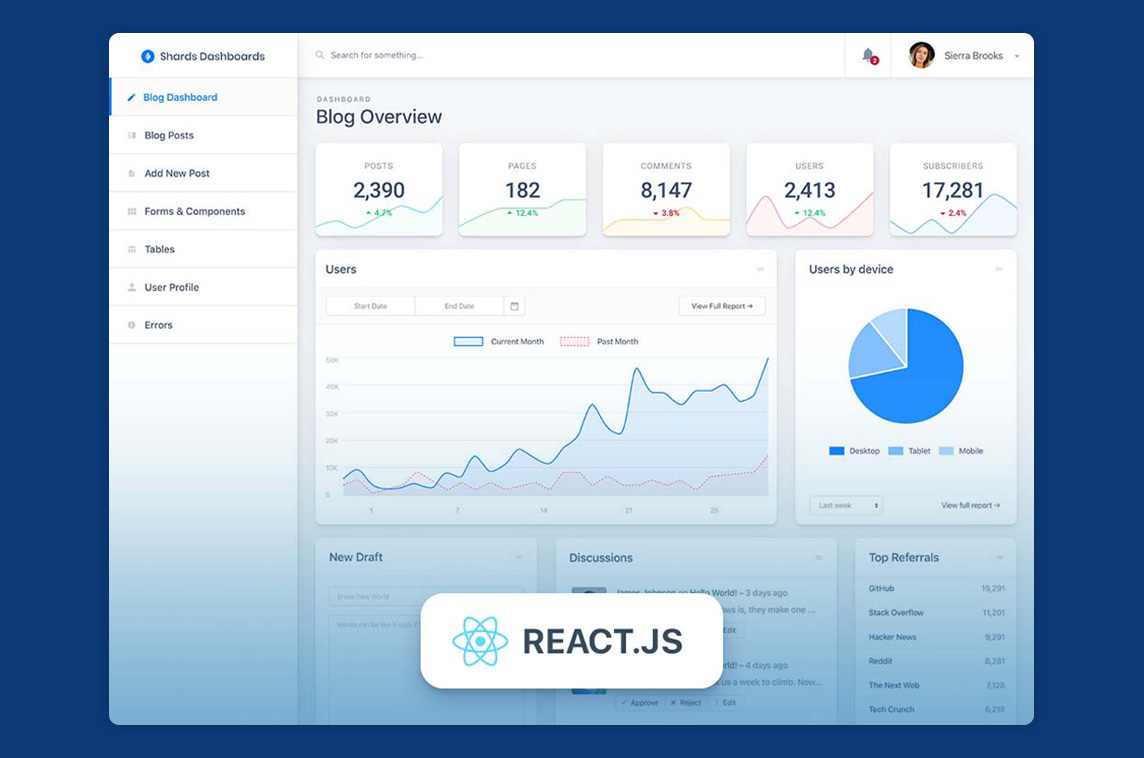This screenshot has height=758, width=1144.
Task: Go to the Errors page
Action: 204,325
